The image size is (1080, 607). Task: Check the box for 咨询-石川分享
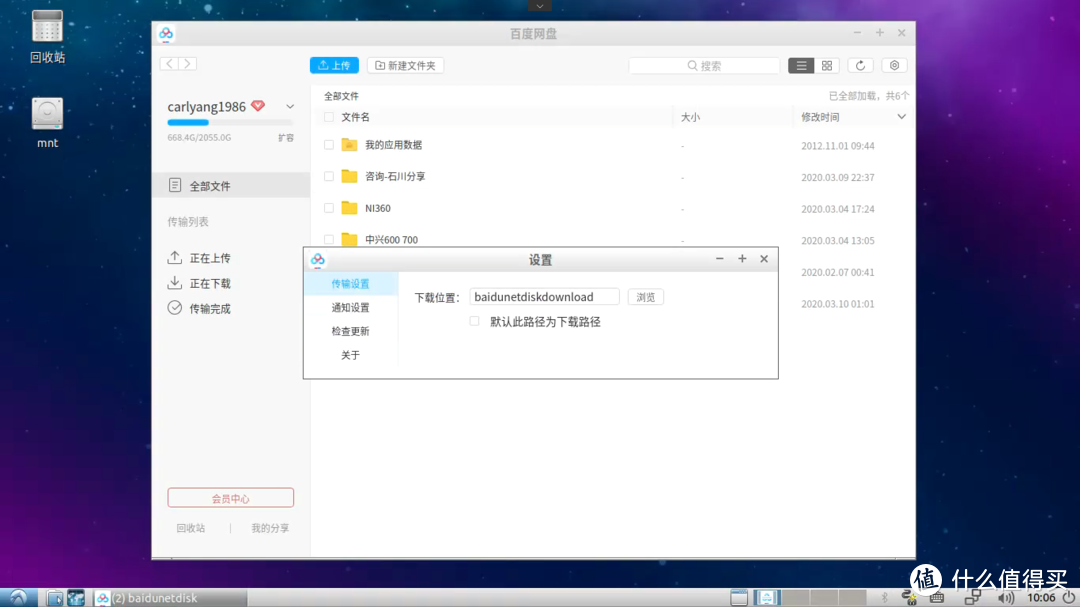coord(329,176)
